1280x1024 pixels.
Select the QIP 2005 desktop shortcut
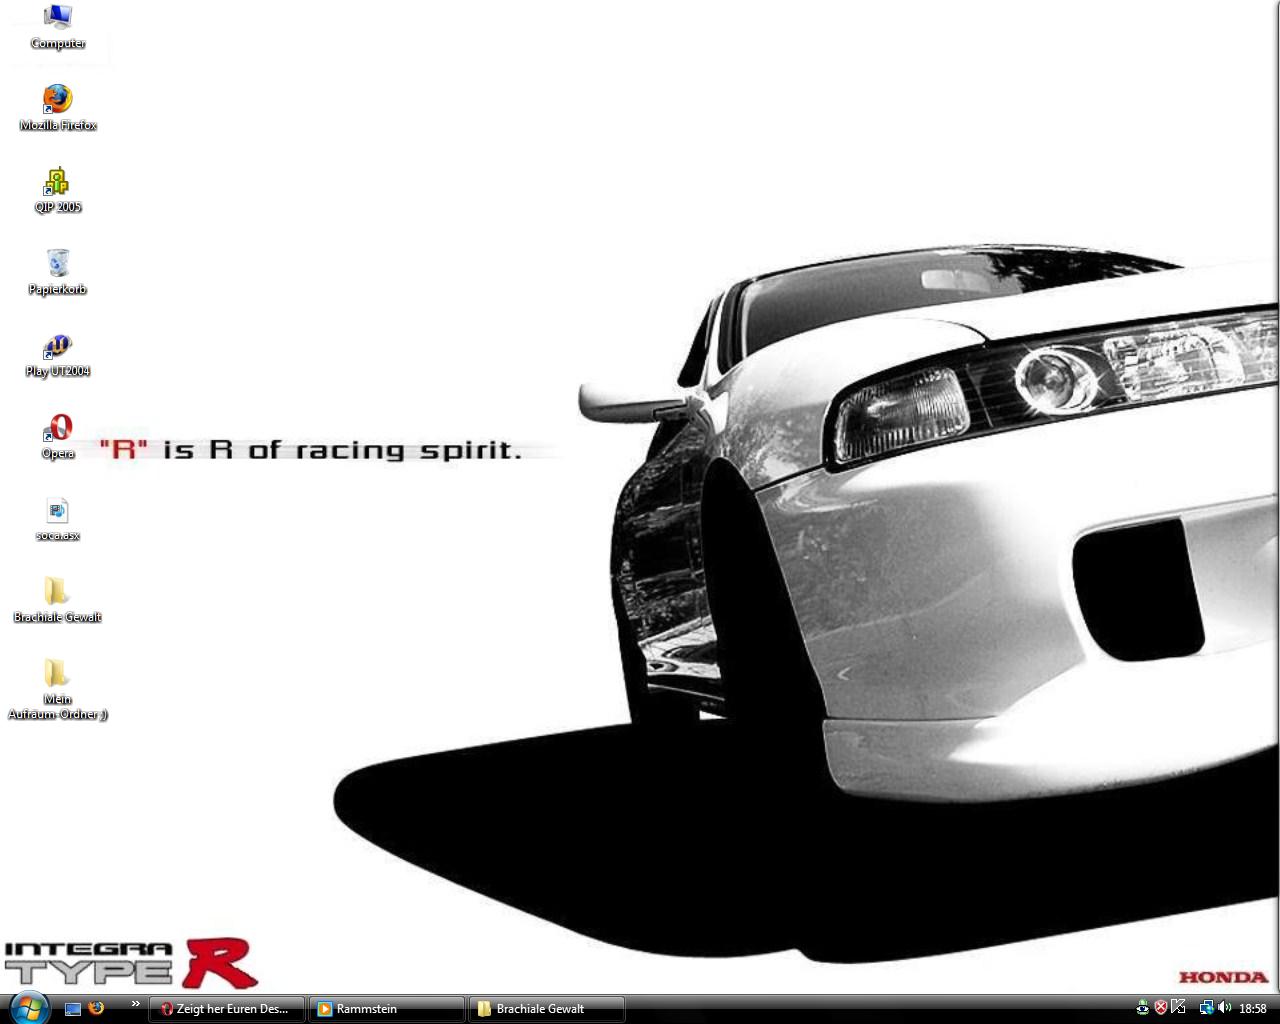coord(58,190)
